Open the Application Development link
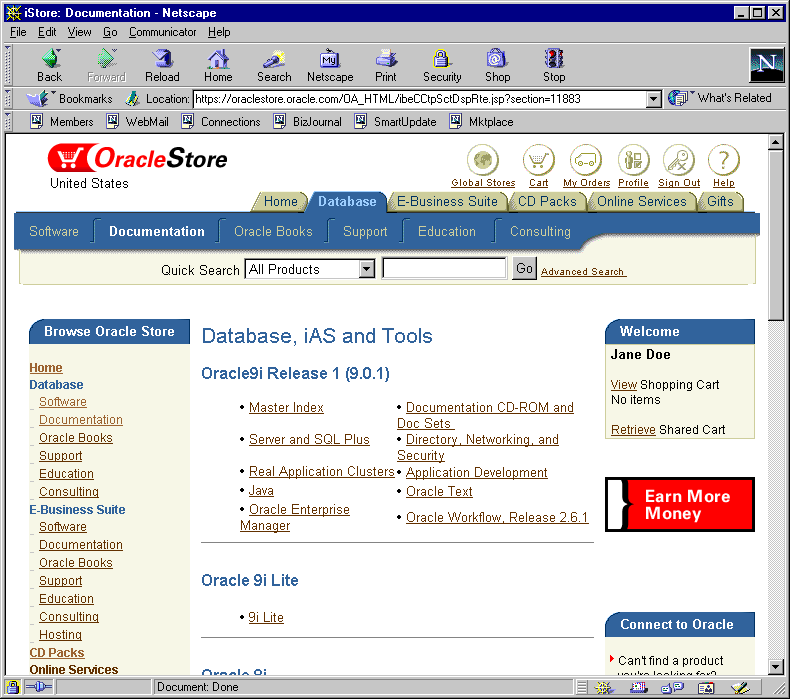The image size is (790, 699). click(477, 473)
